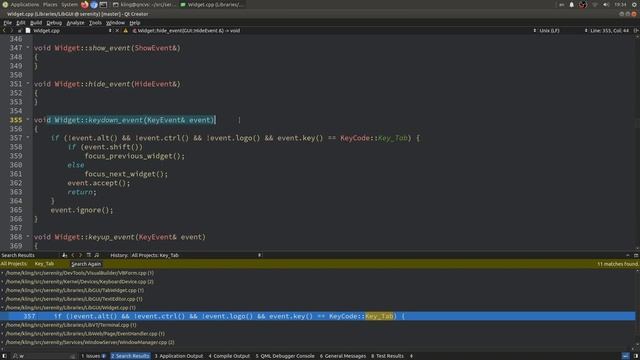Open the Edit menu
This screenshot has width=640, height=360.
pos(21,23)
